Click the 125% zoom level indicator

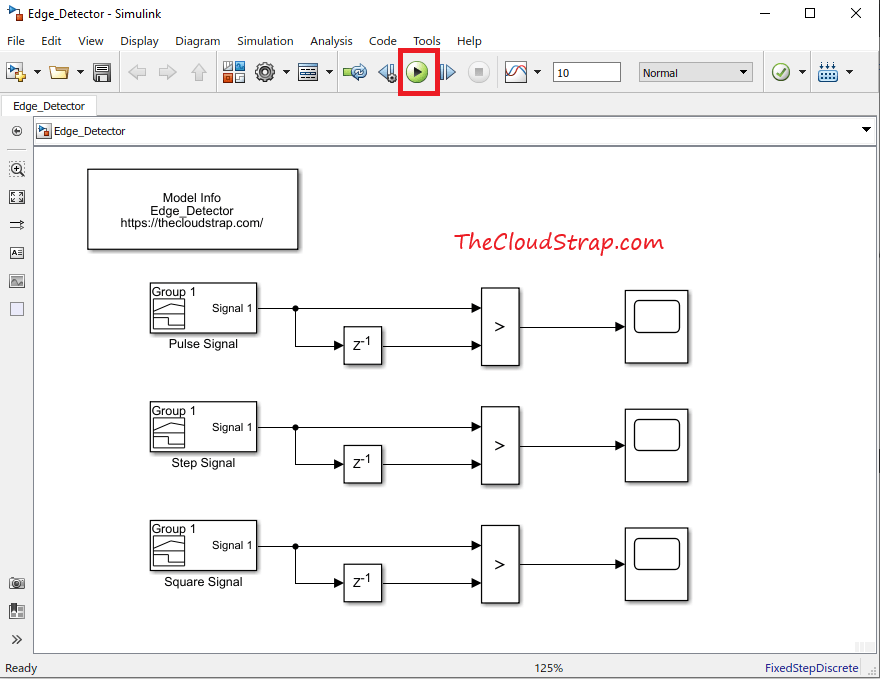pos(548,668)
